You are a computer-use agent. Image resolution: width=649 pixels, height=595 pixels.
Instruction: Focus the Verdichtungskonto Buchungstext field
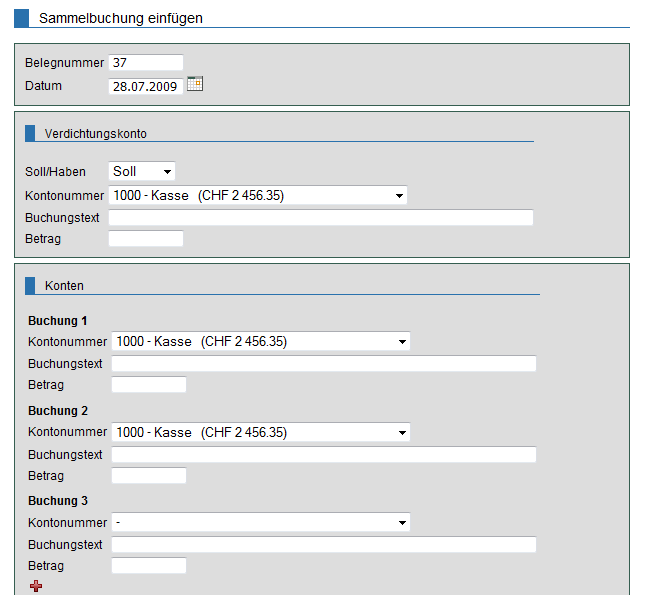pos(320,218)
